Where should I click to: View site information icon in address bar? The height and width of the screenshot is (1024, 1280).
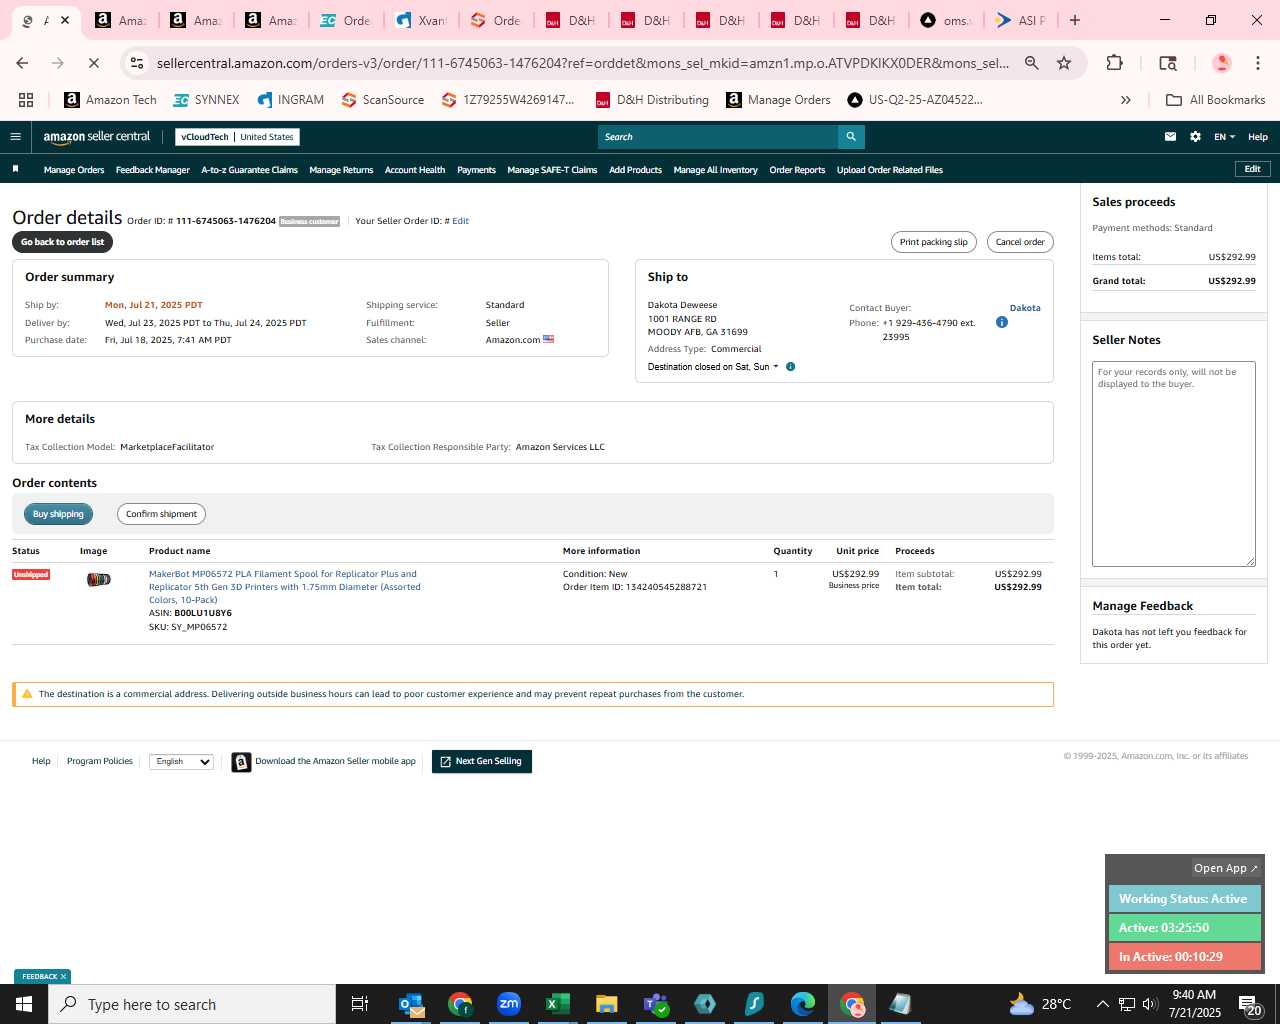pos(138,63)
